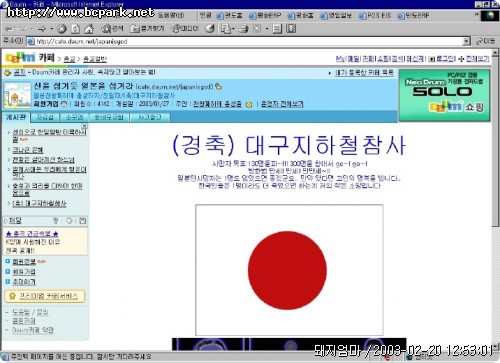The image size is (500, 363).
Task: Stop loading with the Stop toolbar icon
Action: (x=62, y=29)
